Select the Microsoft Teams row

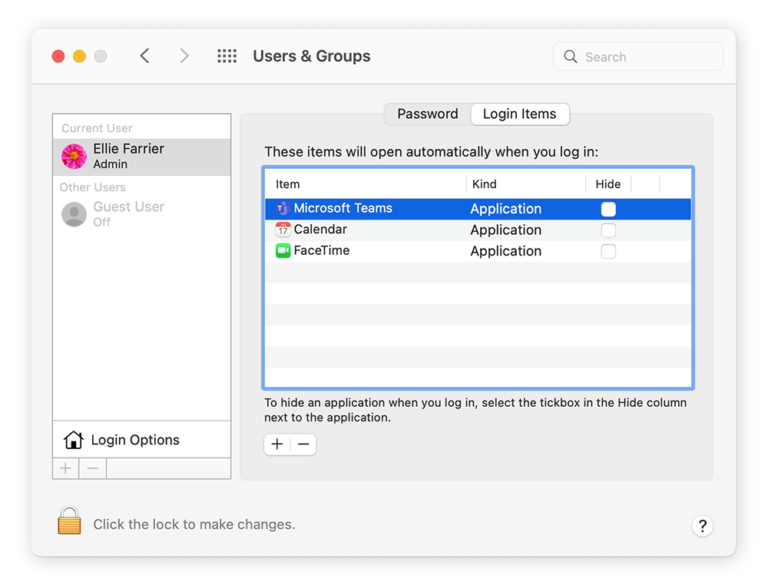[478, 209]
